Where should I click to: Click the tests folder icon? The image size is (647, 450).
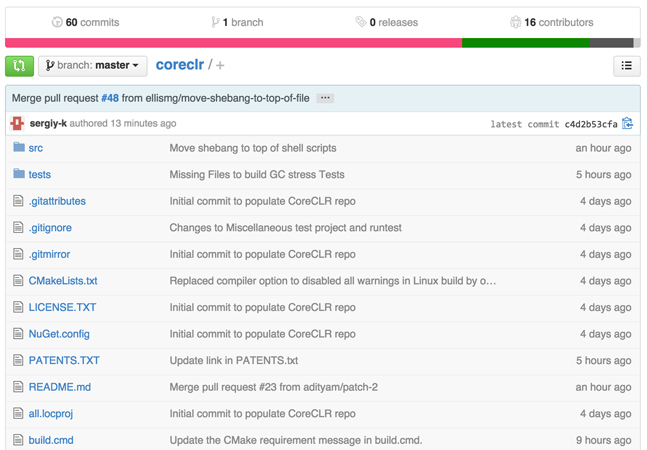(19, 173)
